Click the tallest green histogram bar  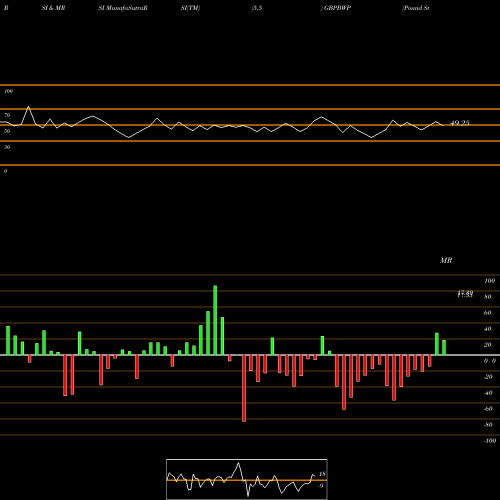tap(215, 320)
